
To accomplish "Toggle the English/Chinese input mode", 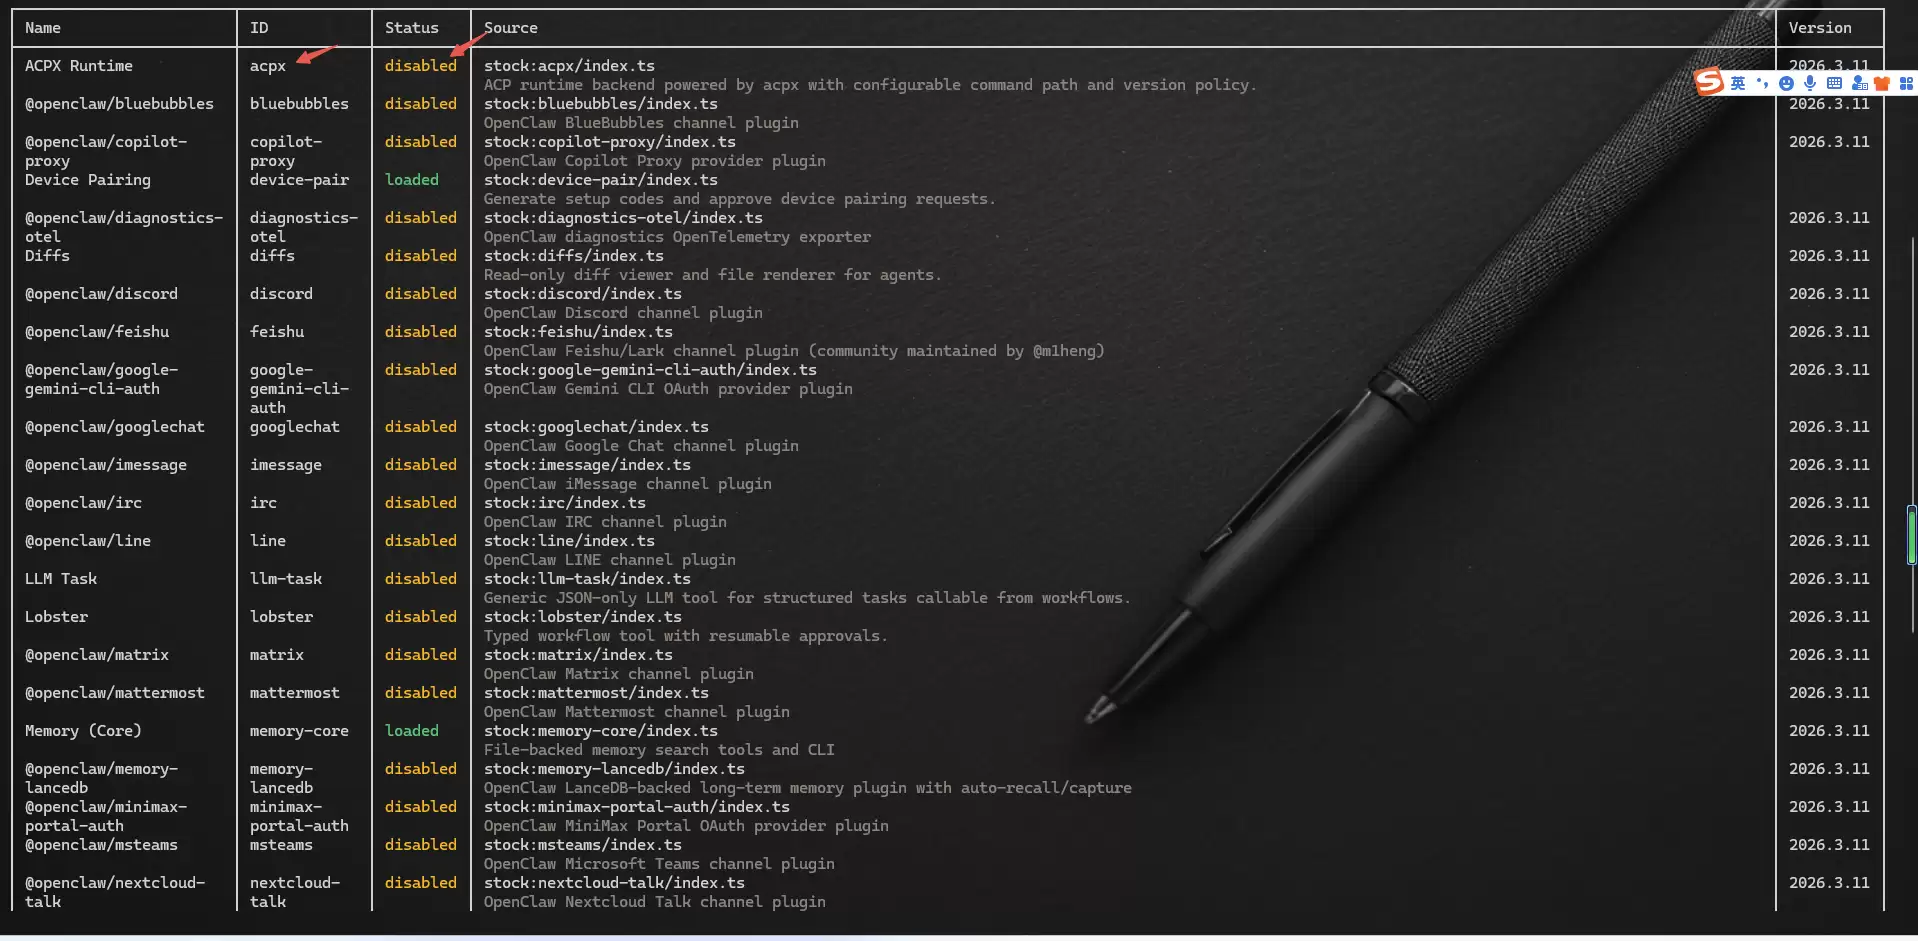I will [1738, 84].
